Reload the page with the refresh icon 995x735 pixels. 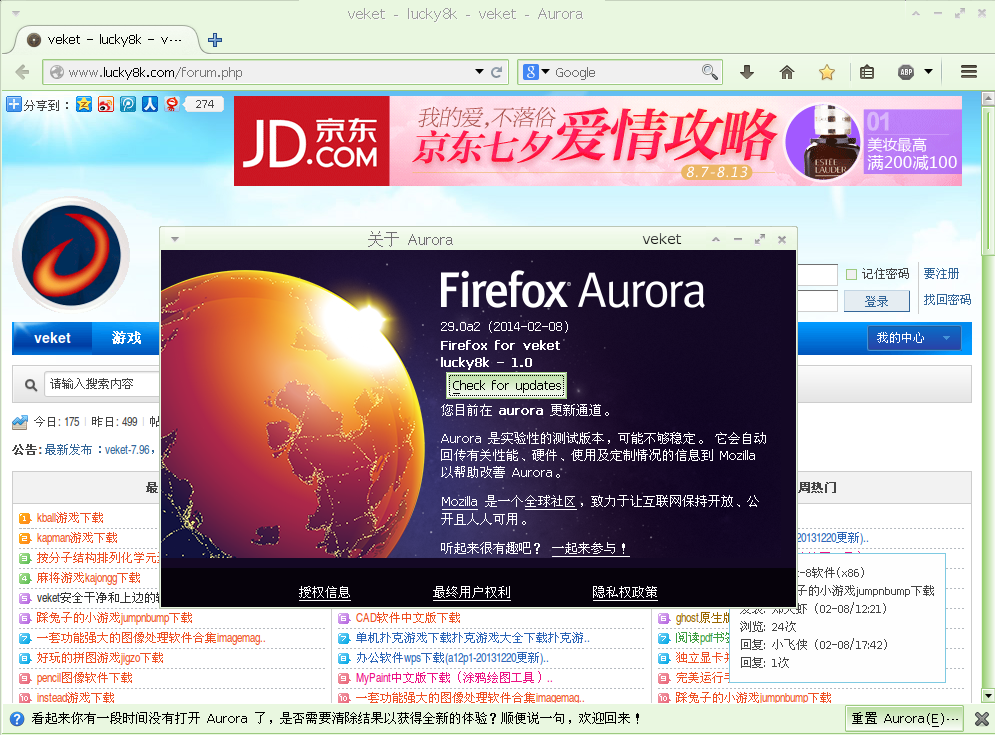pos(497,72)
